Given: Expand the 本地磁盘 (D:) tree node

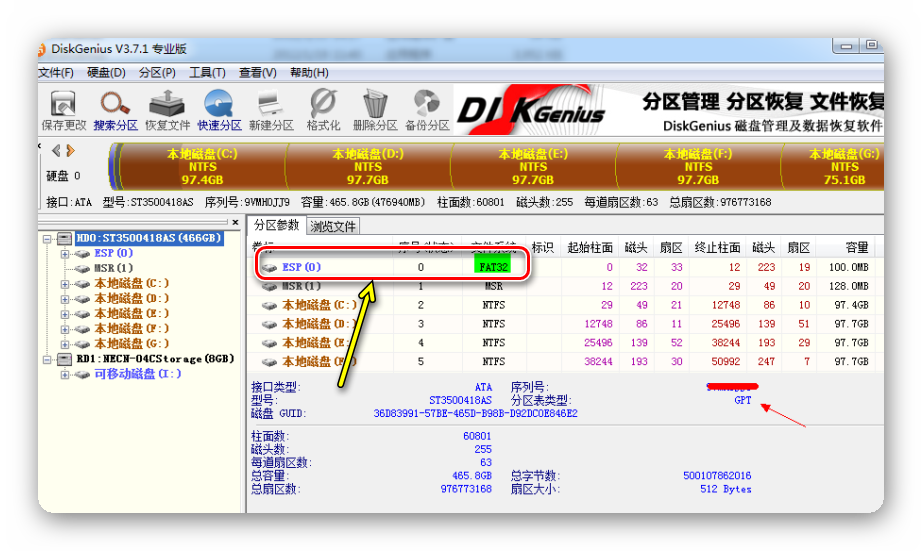Looking at the screenshot, I should (65, 299).
